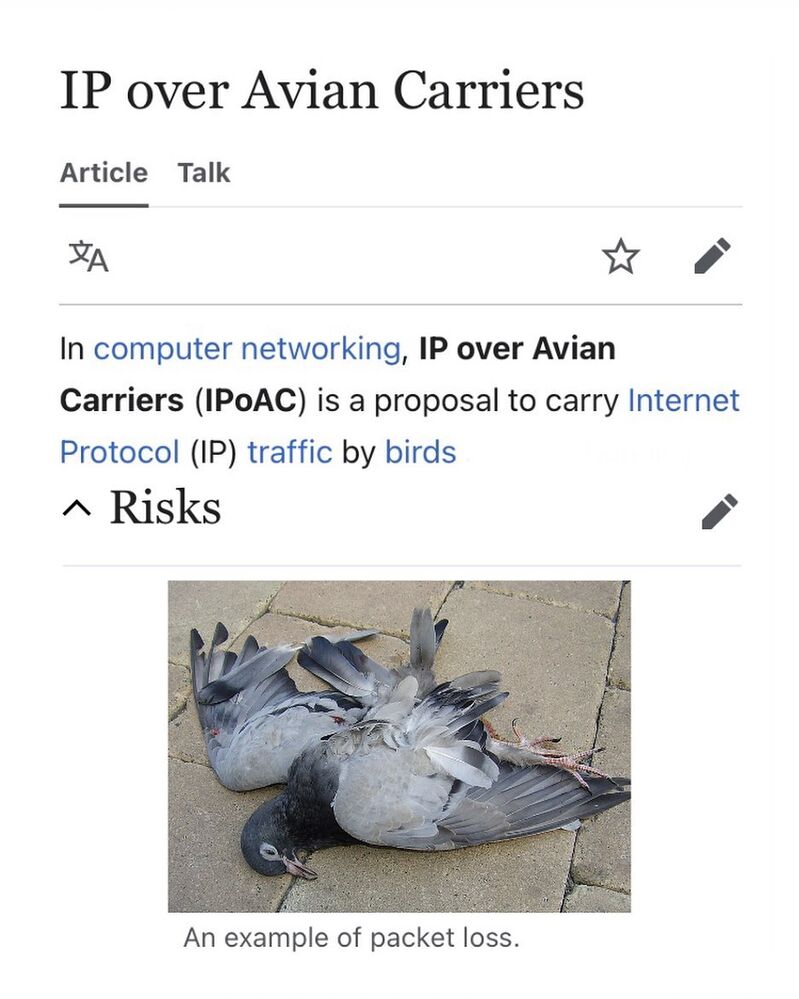Select the Article tab
Viewport: 799px width, 999px height.
[x=104, y=173]
